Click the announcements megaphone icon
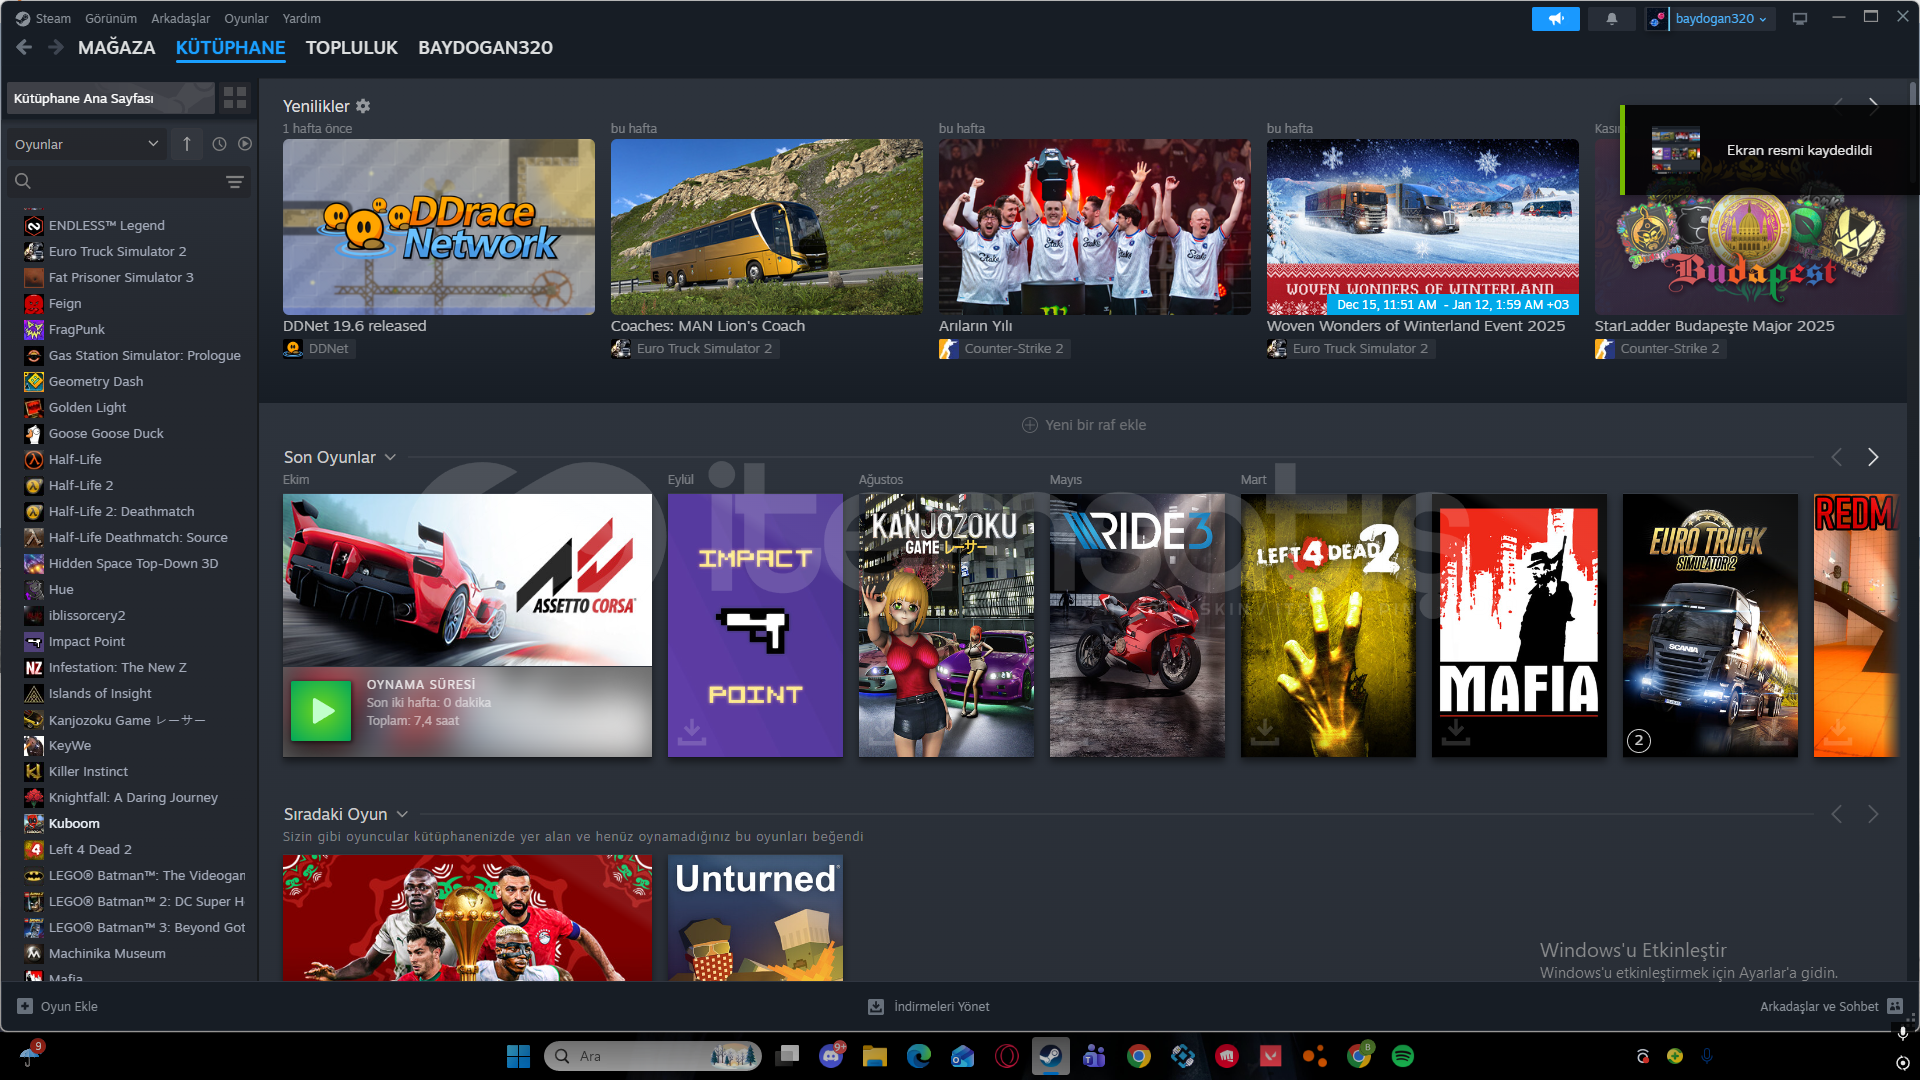Viewport: 1920px width, 1080px height. (1555, 19)
